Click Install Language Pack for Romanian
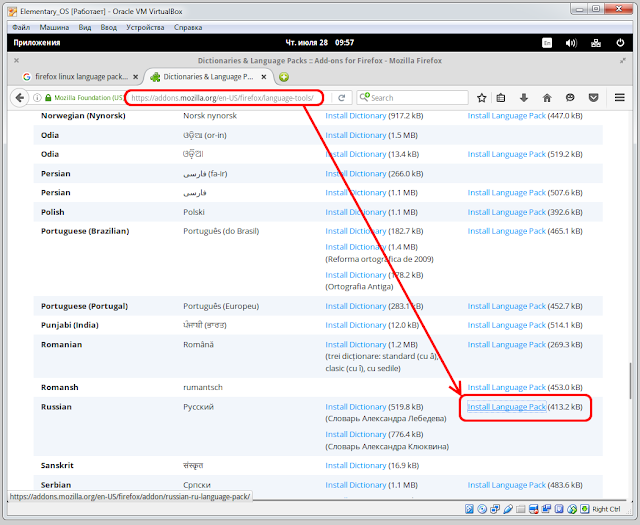 507,345
